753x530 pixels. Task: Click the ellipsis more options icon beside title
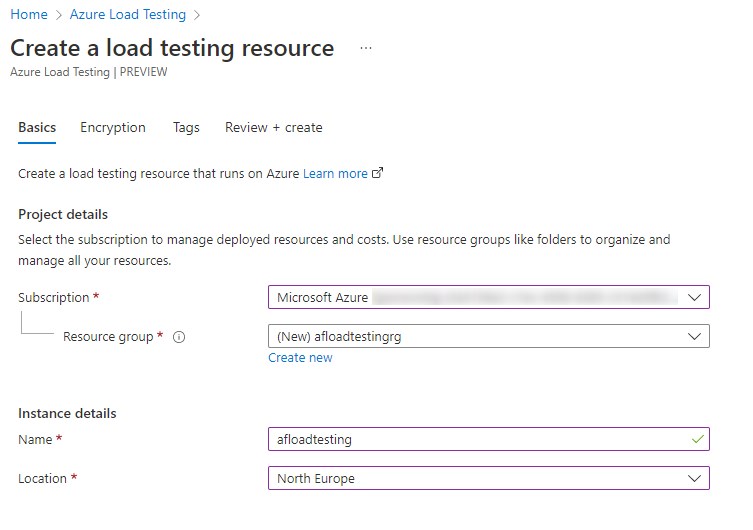tap(366, 48)
